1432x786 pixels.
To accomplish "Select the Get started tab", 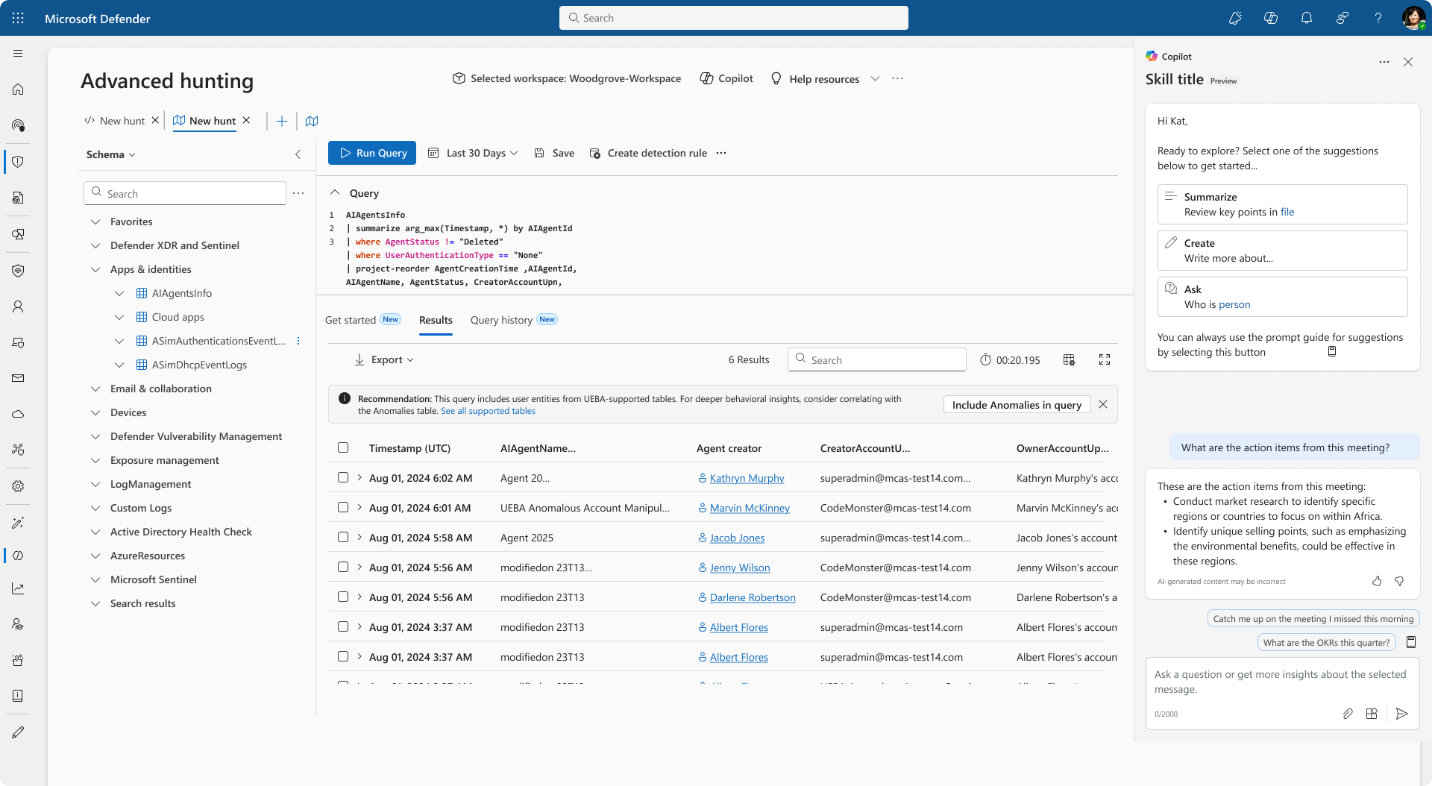I will 351,319.
